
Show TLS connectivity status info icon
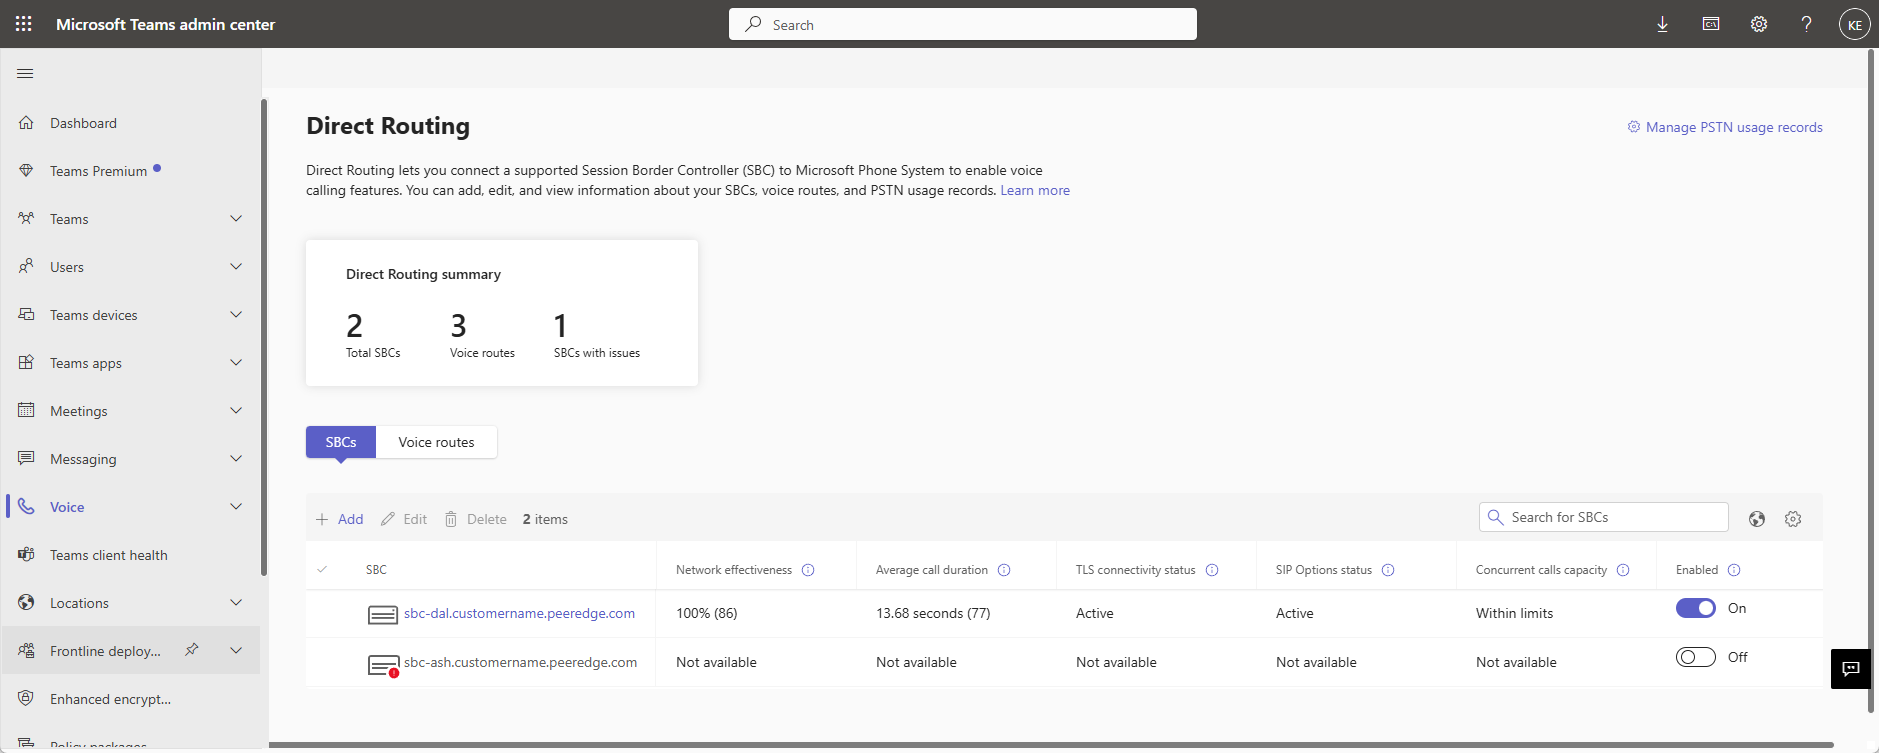pyautogui.click(x=1212, y=570)
